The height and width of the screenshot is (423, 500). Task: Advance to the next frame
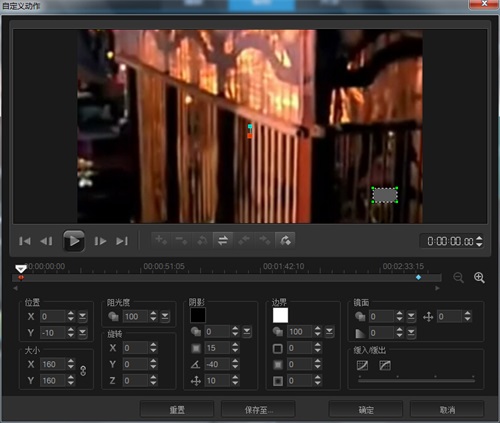click(100, 241)
